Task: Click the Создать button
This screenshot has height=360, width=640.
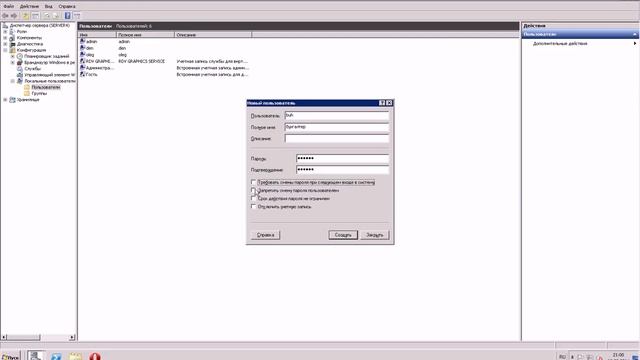Action: pos(343,235)
